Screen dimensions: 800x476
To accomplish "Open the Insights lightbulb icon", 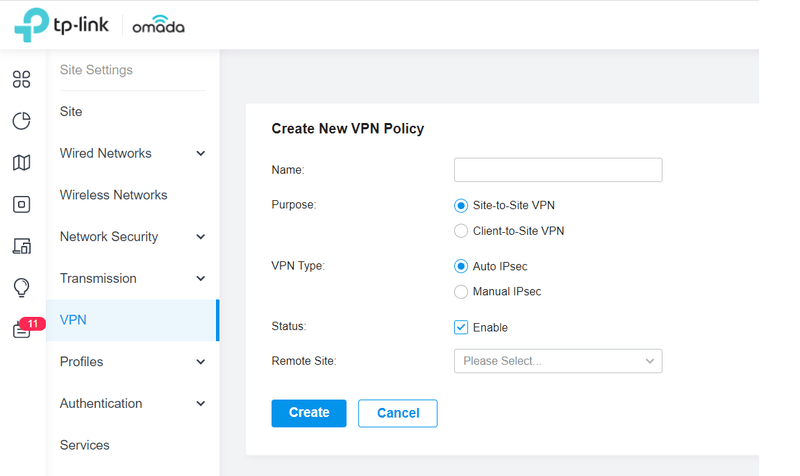I will point(21,288).
